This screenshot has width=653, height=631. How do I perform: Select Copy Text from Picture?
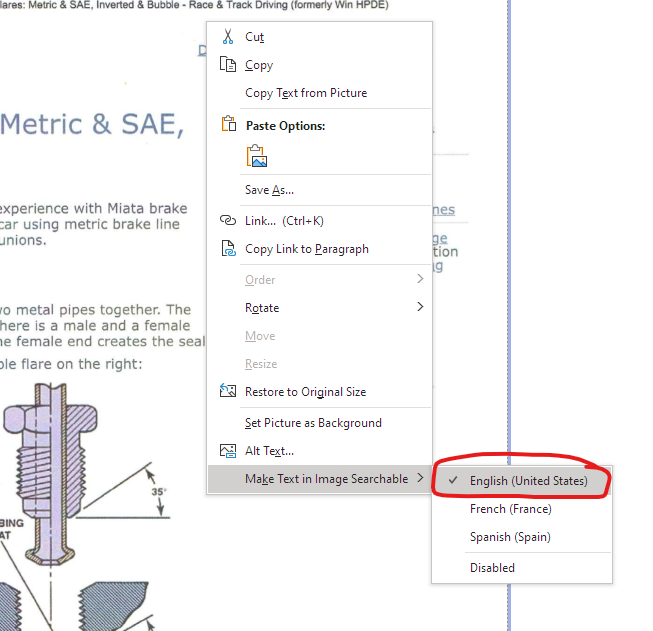pos(306,93)
